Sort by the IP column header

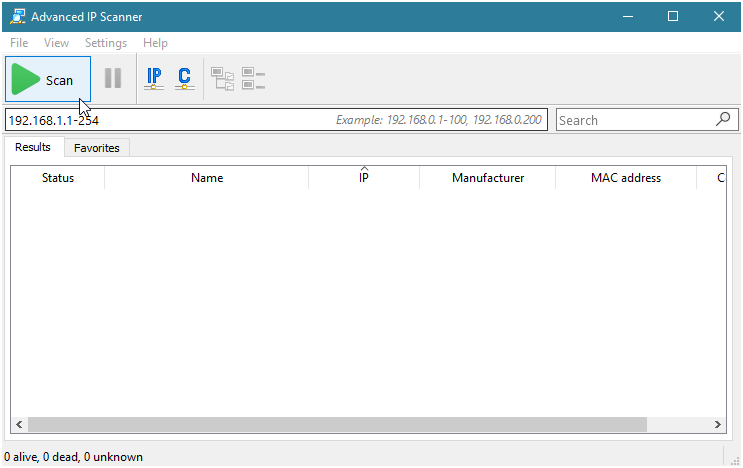click(364, 178)
